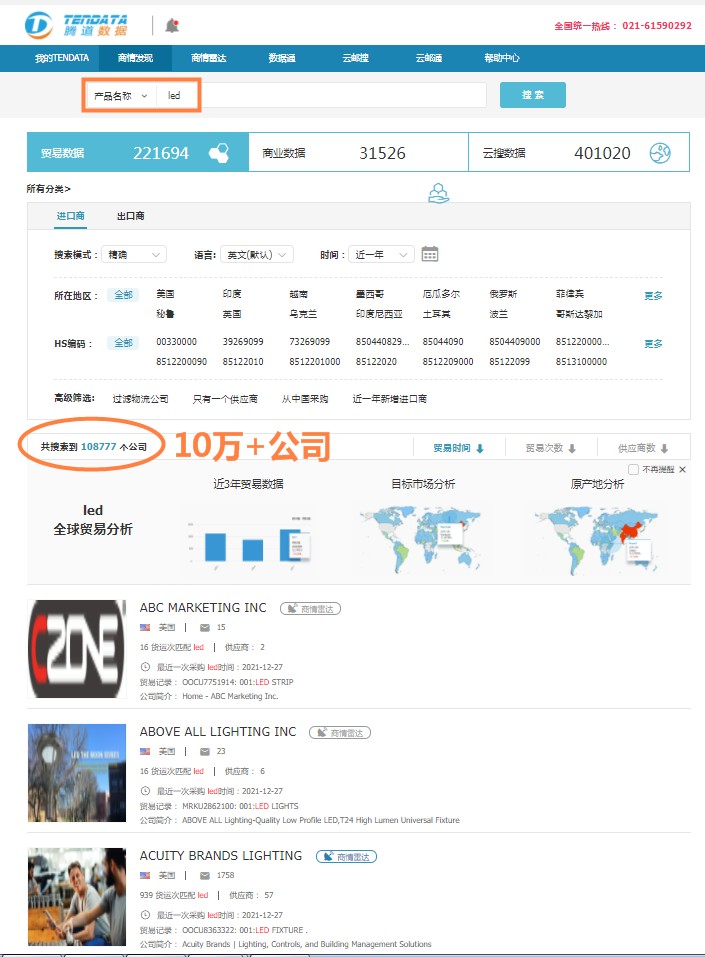Apply 只有一个供应商 filter
This screenshot has height=957, width=705.
coord(225,399)
